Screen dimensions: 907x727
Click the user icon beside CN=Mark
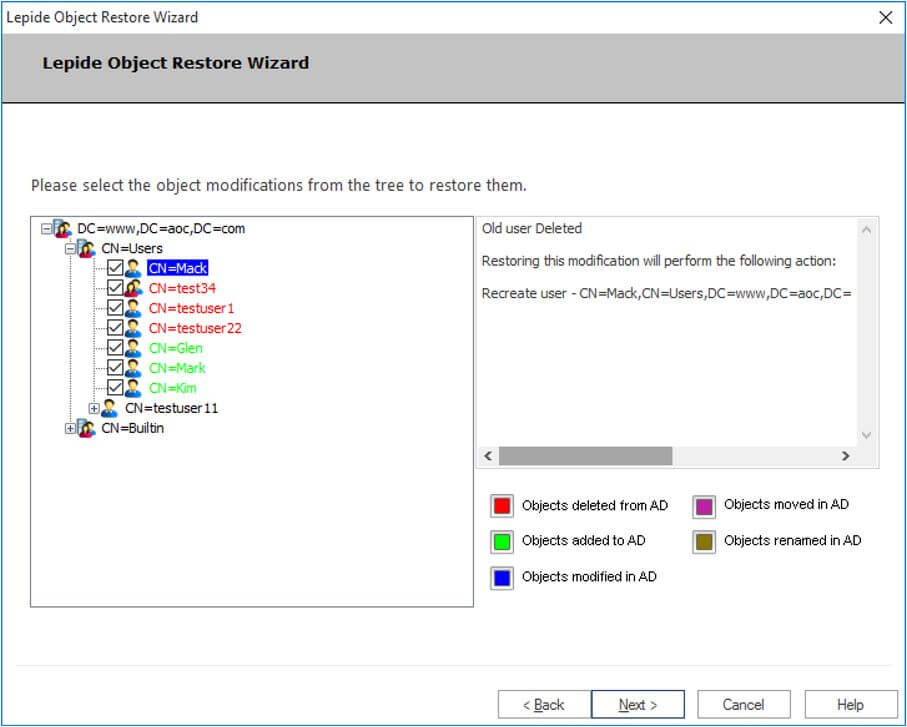coord(134,368)
